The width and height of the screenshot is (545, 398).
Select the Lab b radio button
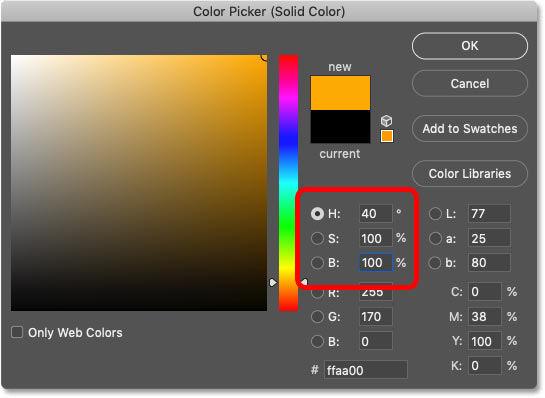tap(435, 263)
